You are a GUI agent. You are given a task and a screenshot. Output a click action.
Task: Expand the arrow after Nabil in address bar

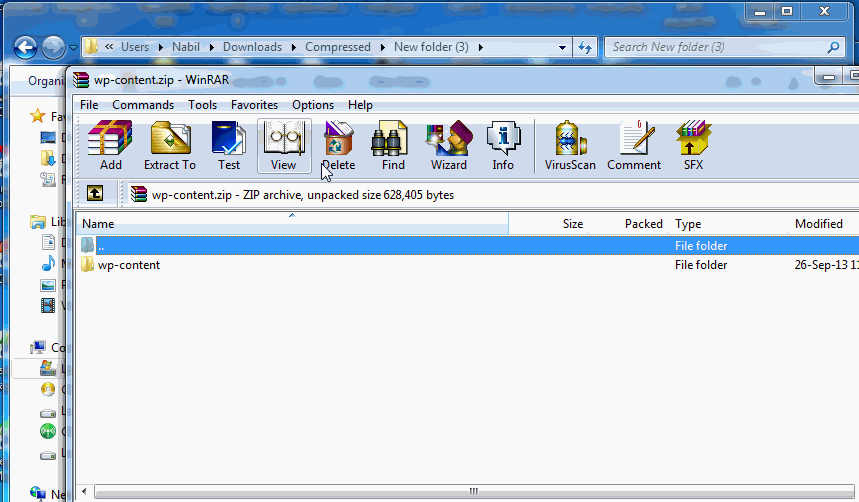[x=211, y=48]
